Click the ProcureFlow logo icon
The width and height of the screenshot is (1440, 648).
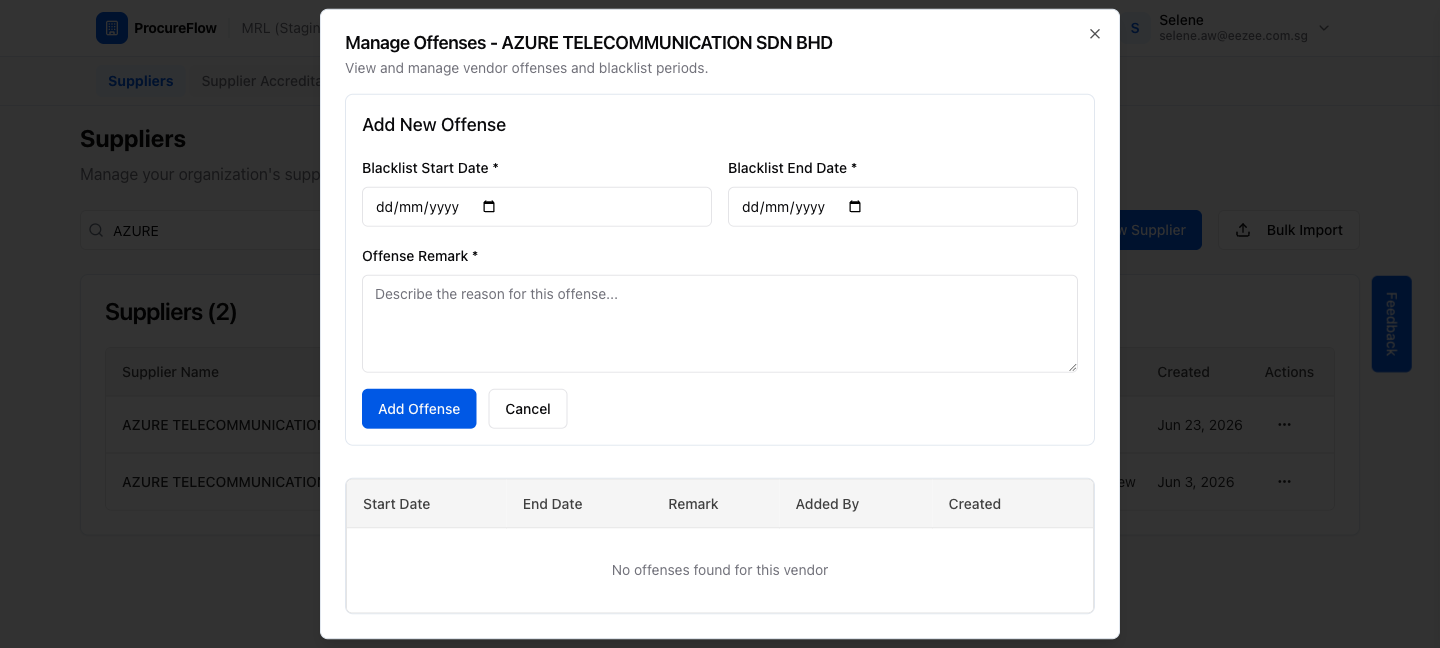(x=112, y=28)
